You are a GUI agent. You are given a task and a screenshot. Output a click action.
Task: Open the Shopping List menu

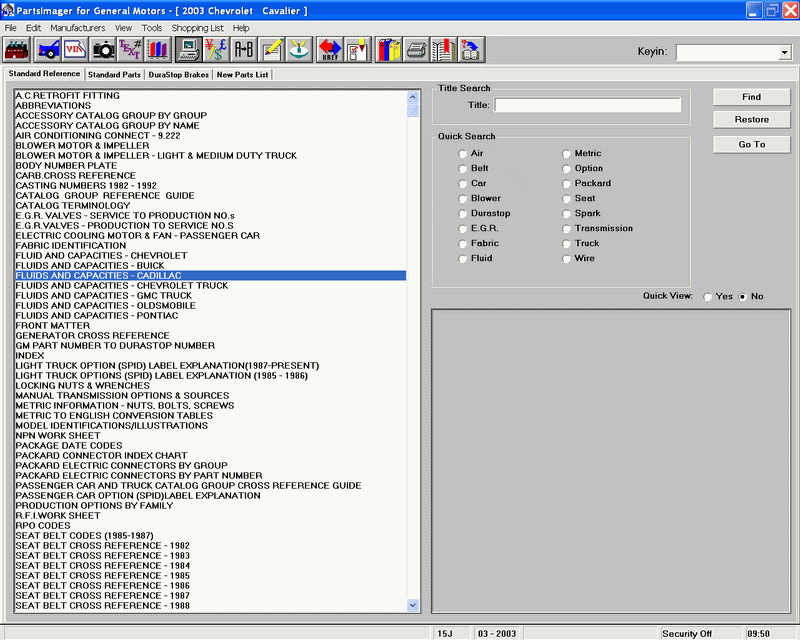[197, 28]
